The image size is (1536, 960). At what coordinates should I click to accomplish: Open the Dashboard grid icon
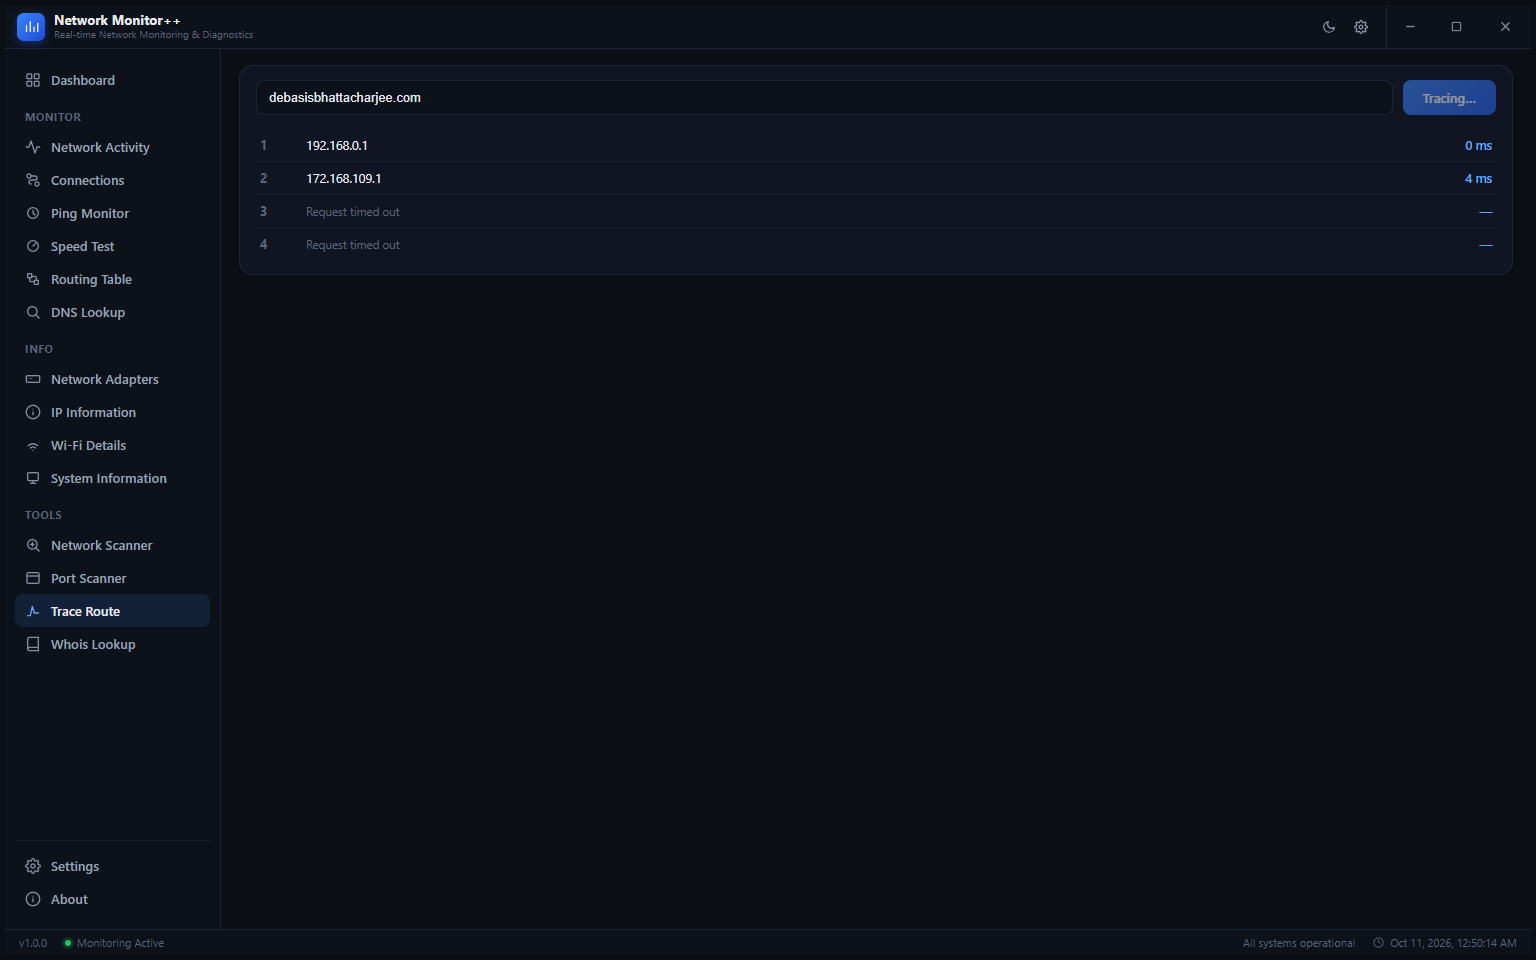click(x=33, y=80)
